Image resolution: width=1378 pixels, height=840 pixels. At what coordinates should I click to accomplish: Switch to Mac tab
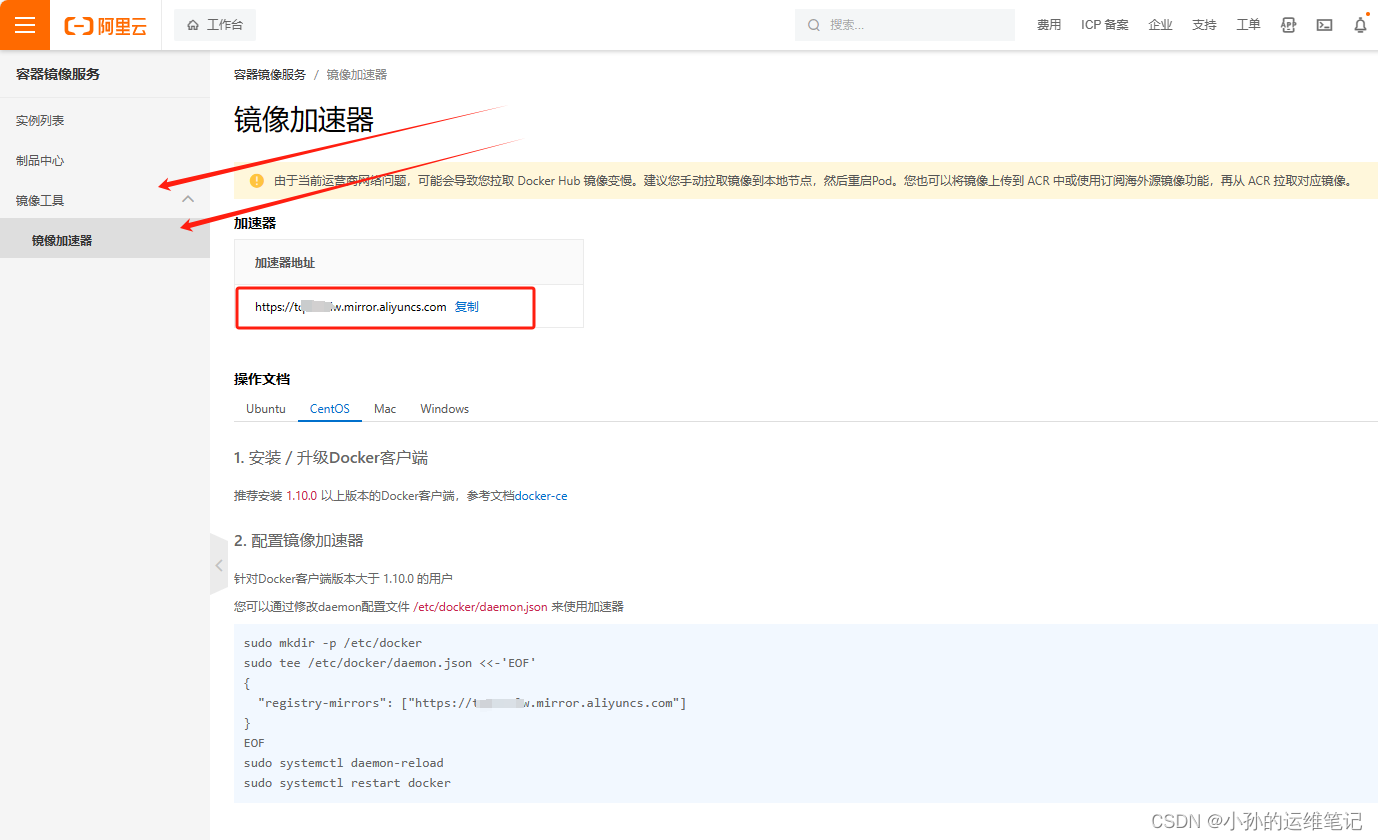385,409
